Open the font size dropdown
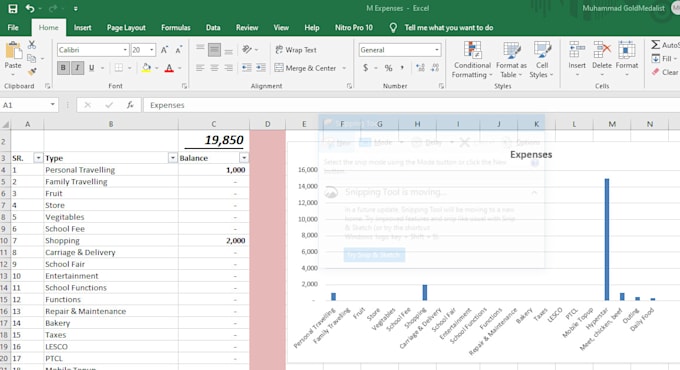680x370 pixels. coord(151,50)
